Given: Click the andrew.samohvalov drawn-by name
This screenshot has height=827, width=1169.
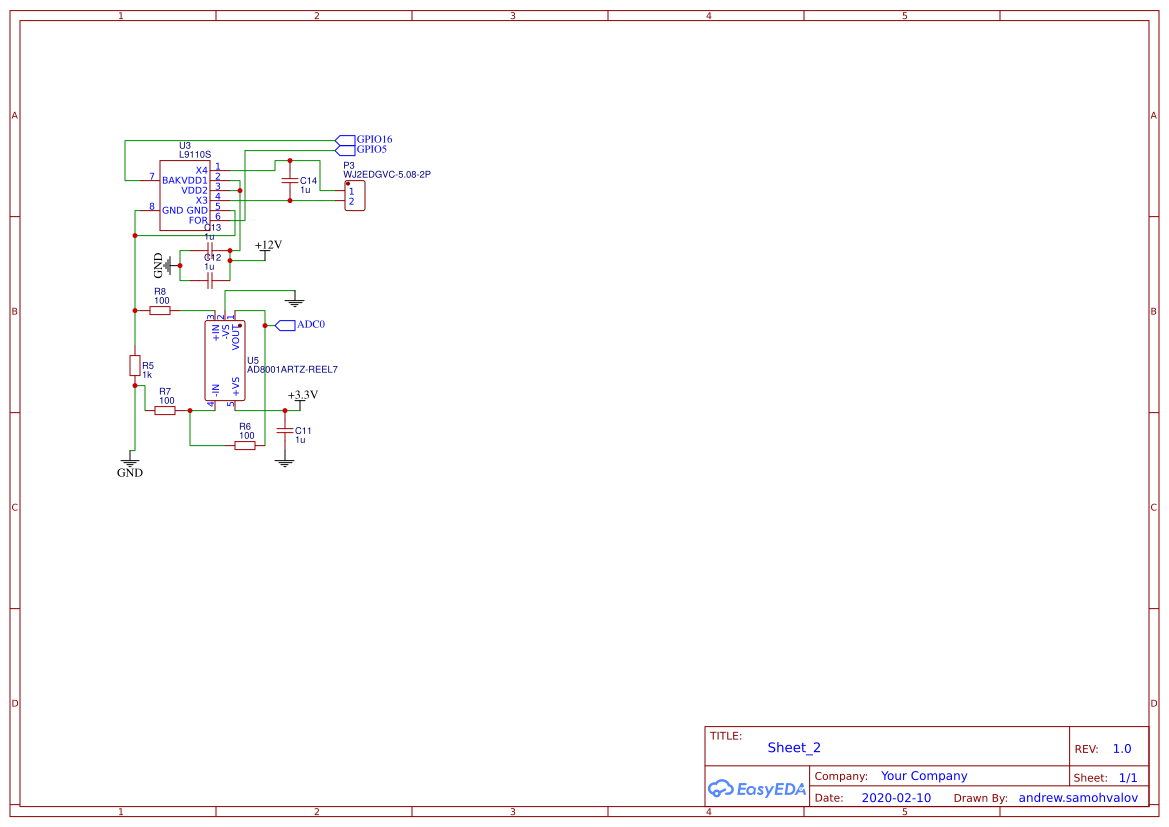Looking at the screenshot, I should pos(1078,798).
